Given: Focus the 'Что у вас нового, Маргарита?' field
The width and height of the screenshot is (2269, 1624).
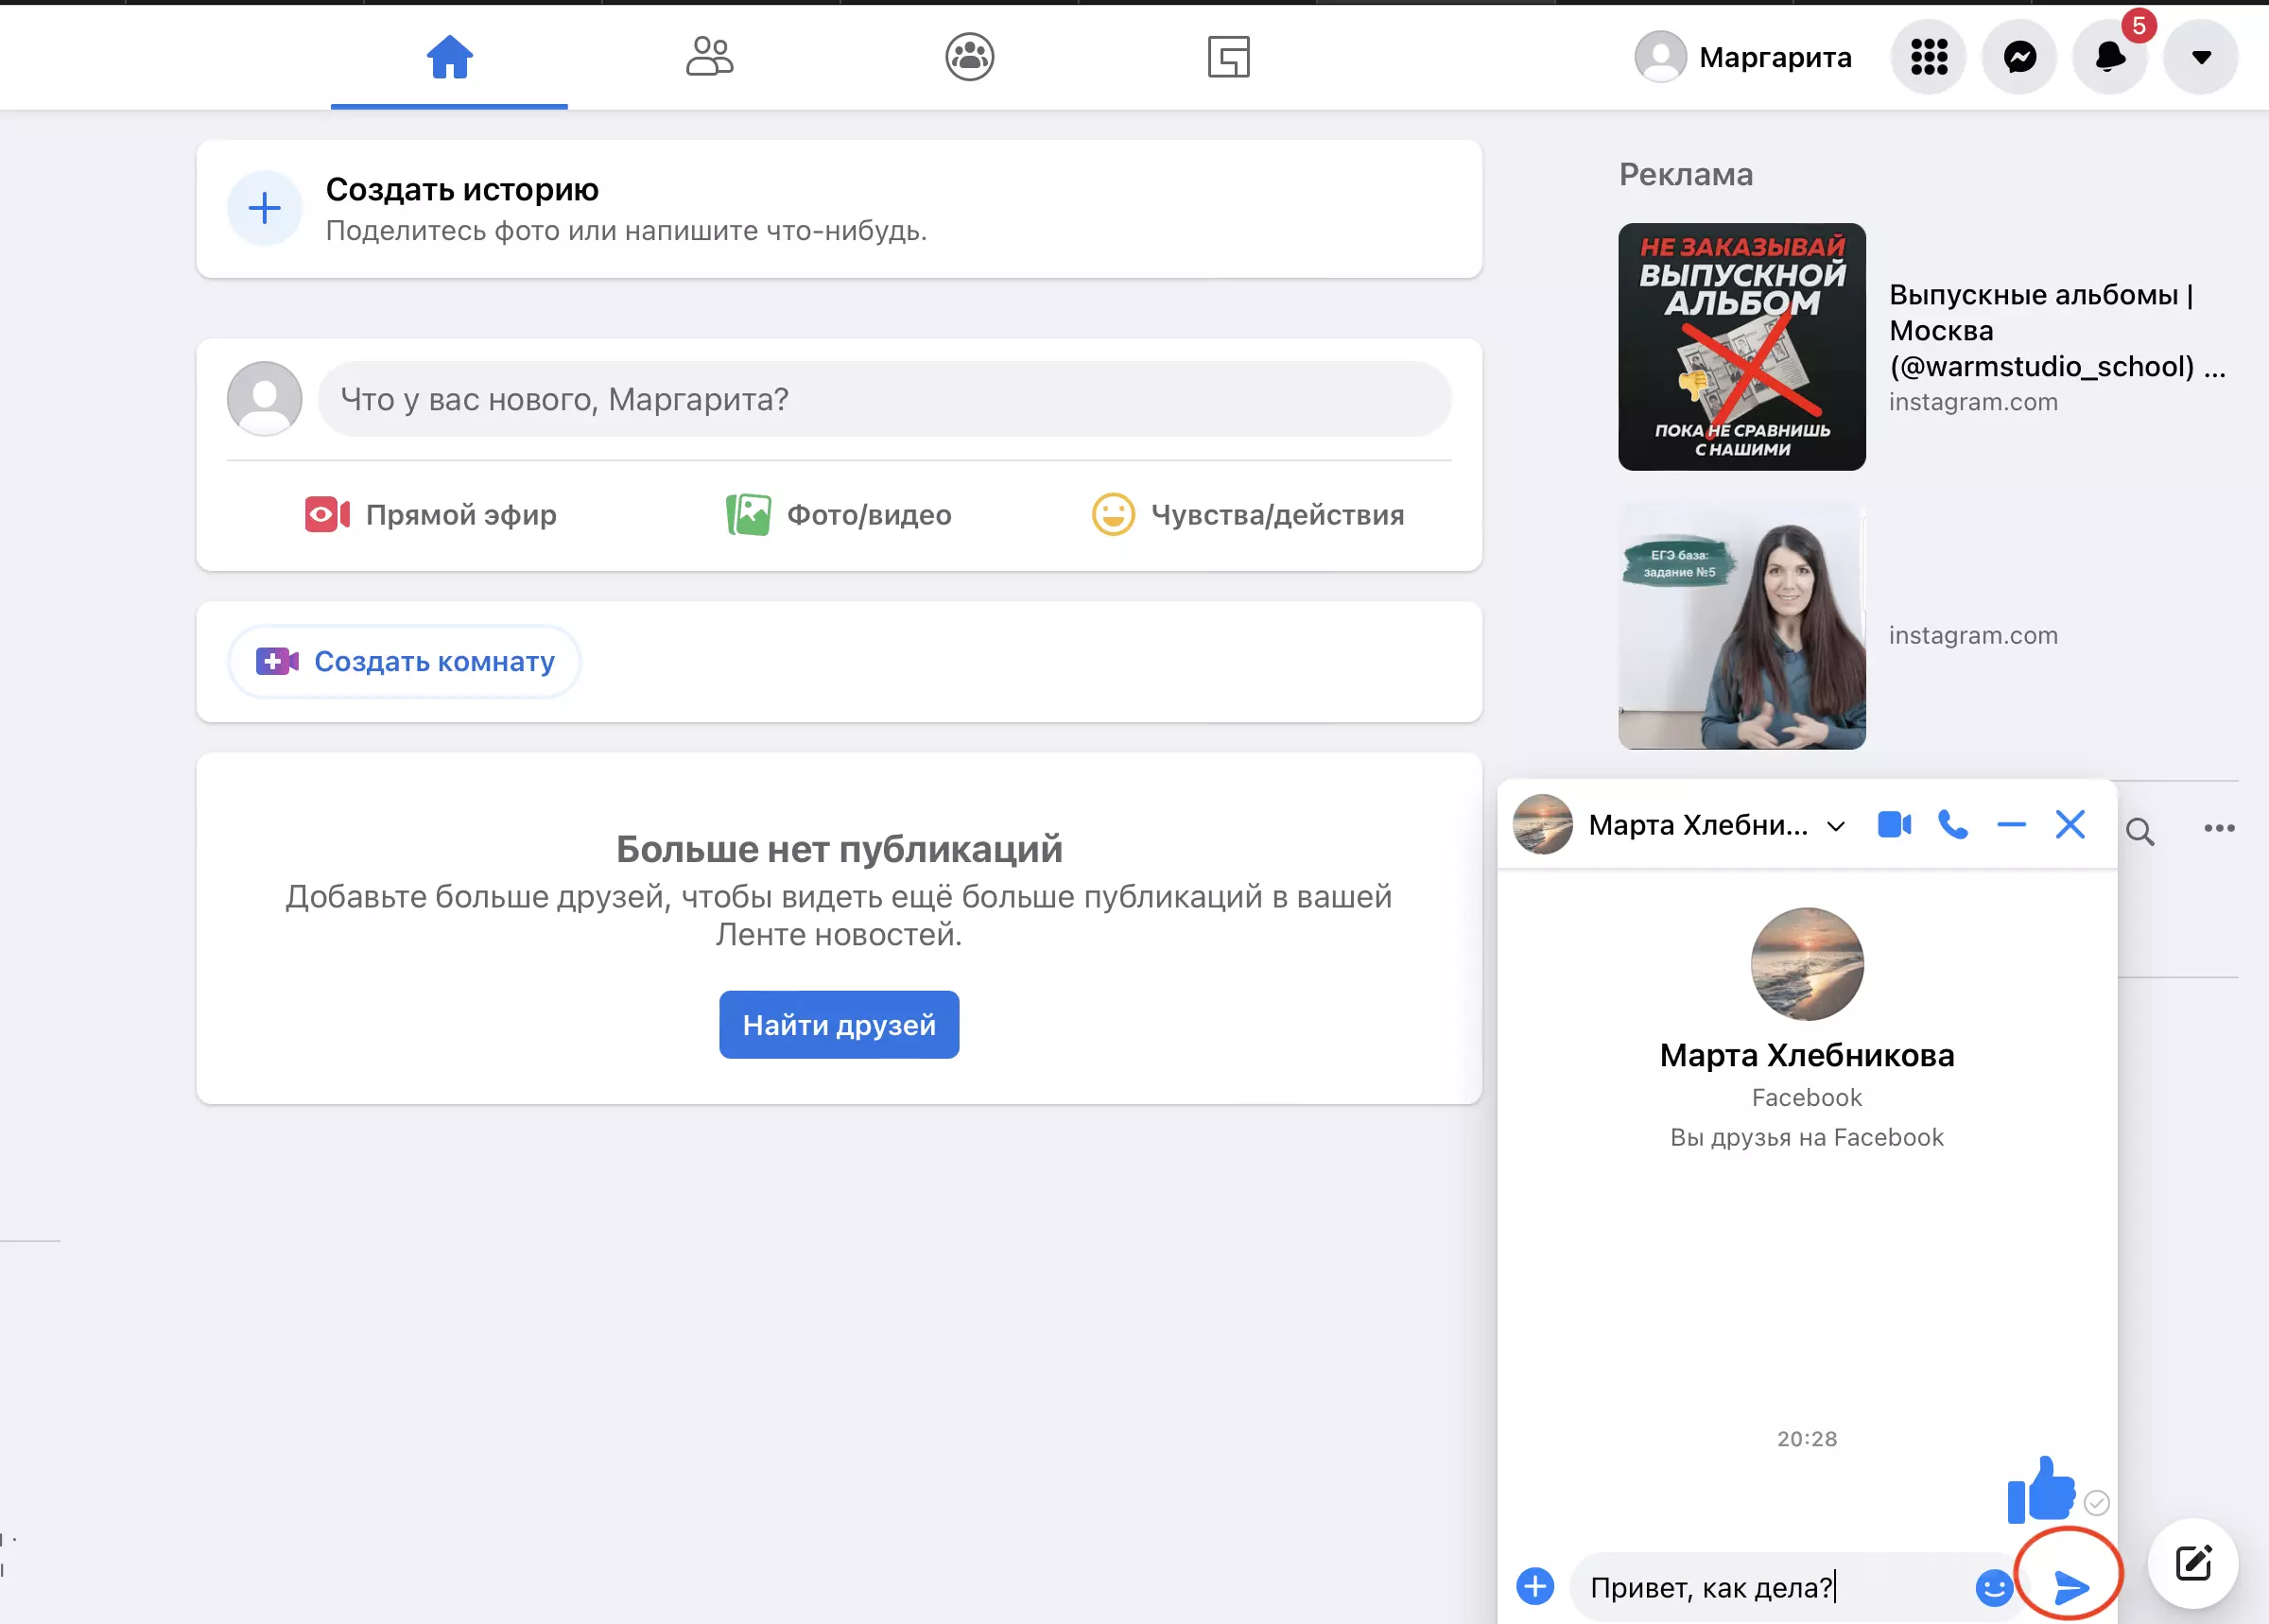Looking at the screenshot, I should coord(884,399).
